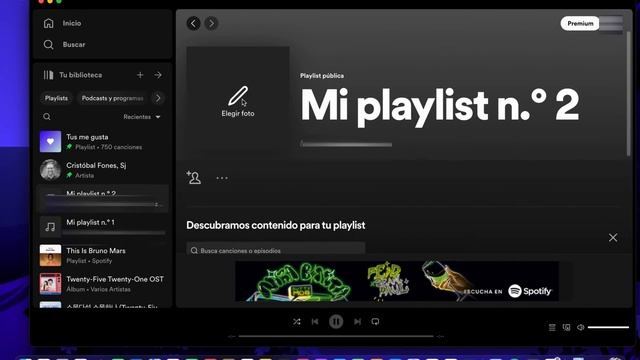
Task: Adjust the volume slider
Action: tap(608, 327)
